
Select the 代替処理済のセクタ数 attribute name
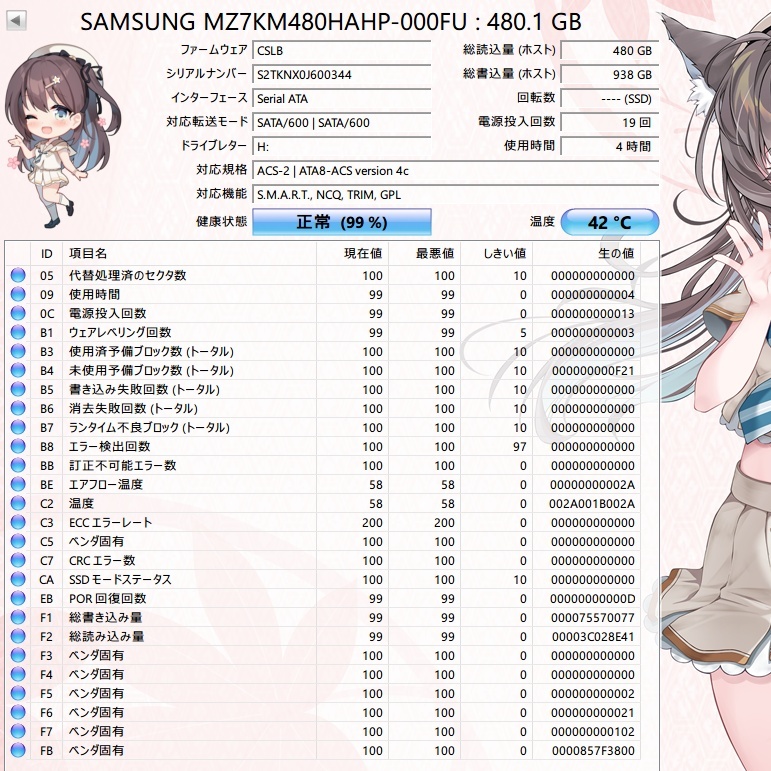coord(127,275)
